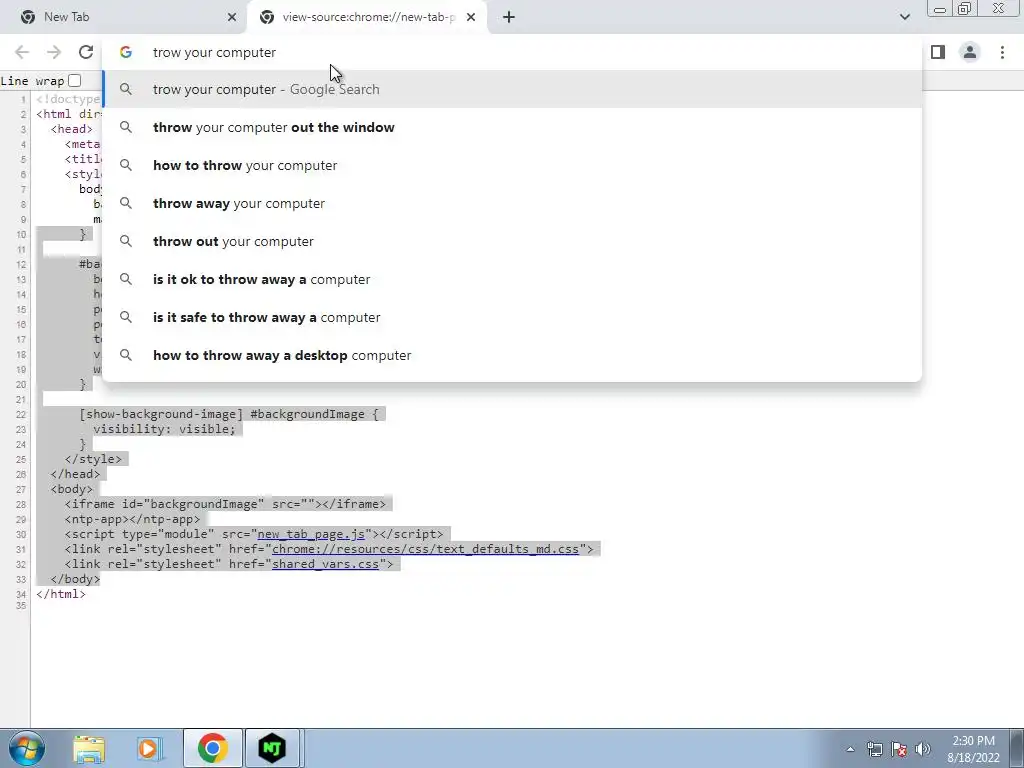Click the volume speaker tray icon
This screenshot has width=1024, height=768.
pyautogui.click(x=923, y=749)
